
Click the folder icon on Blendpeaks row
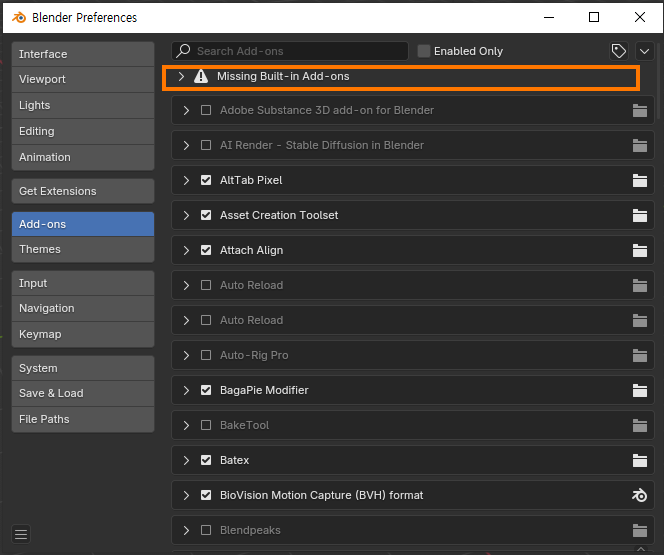tap(639, 530)
